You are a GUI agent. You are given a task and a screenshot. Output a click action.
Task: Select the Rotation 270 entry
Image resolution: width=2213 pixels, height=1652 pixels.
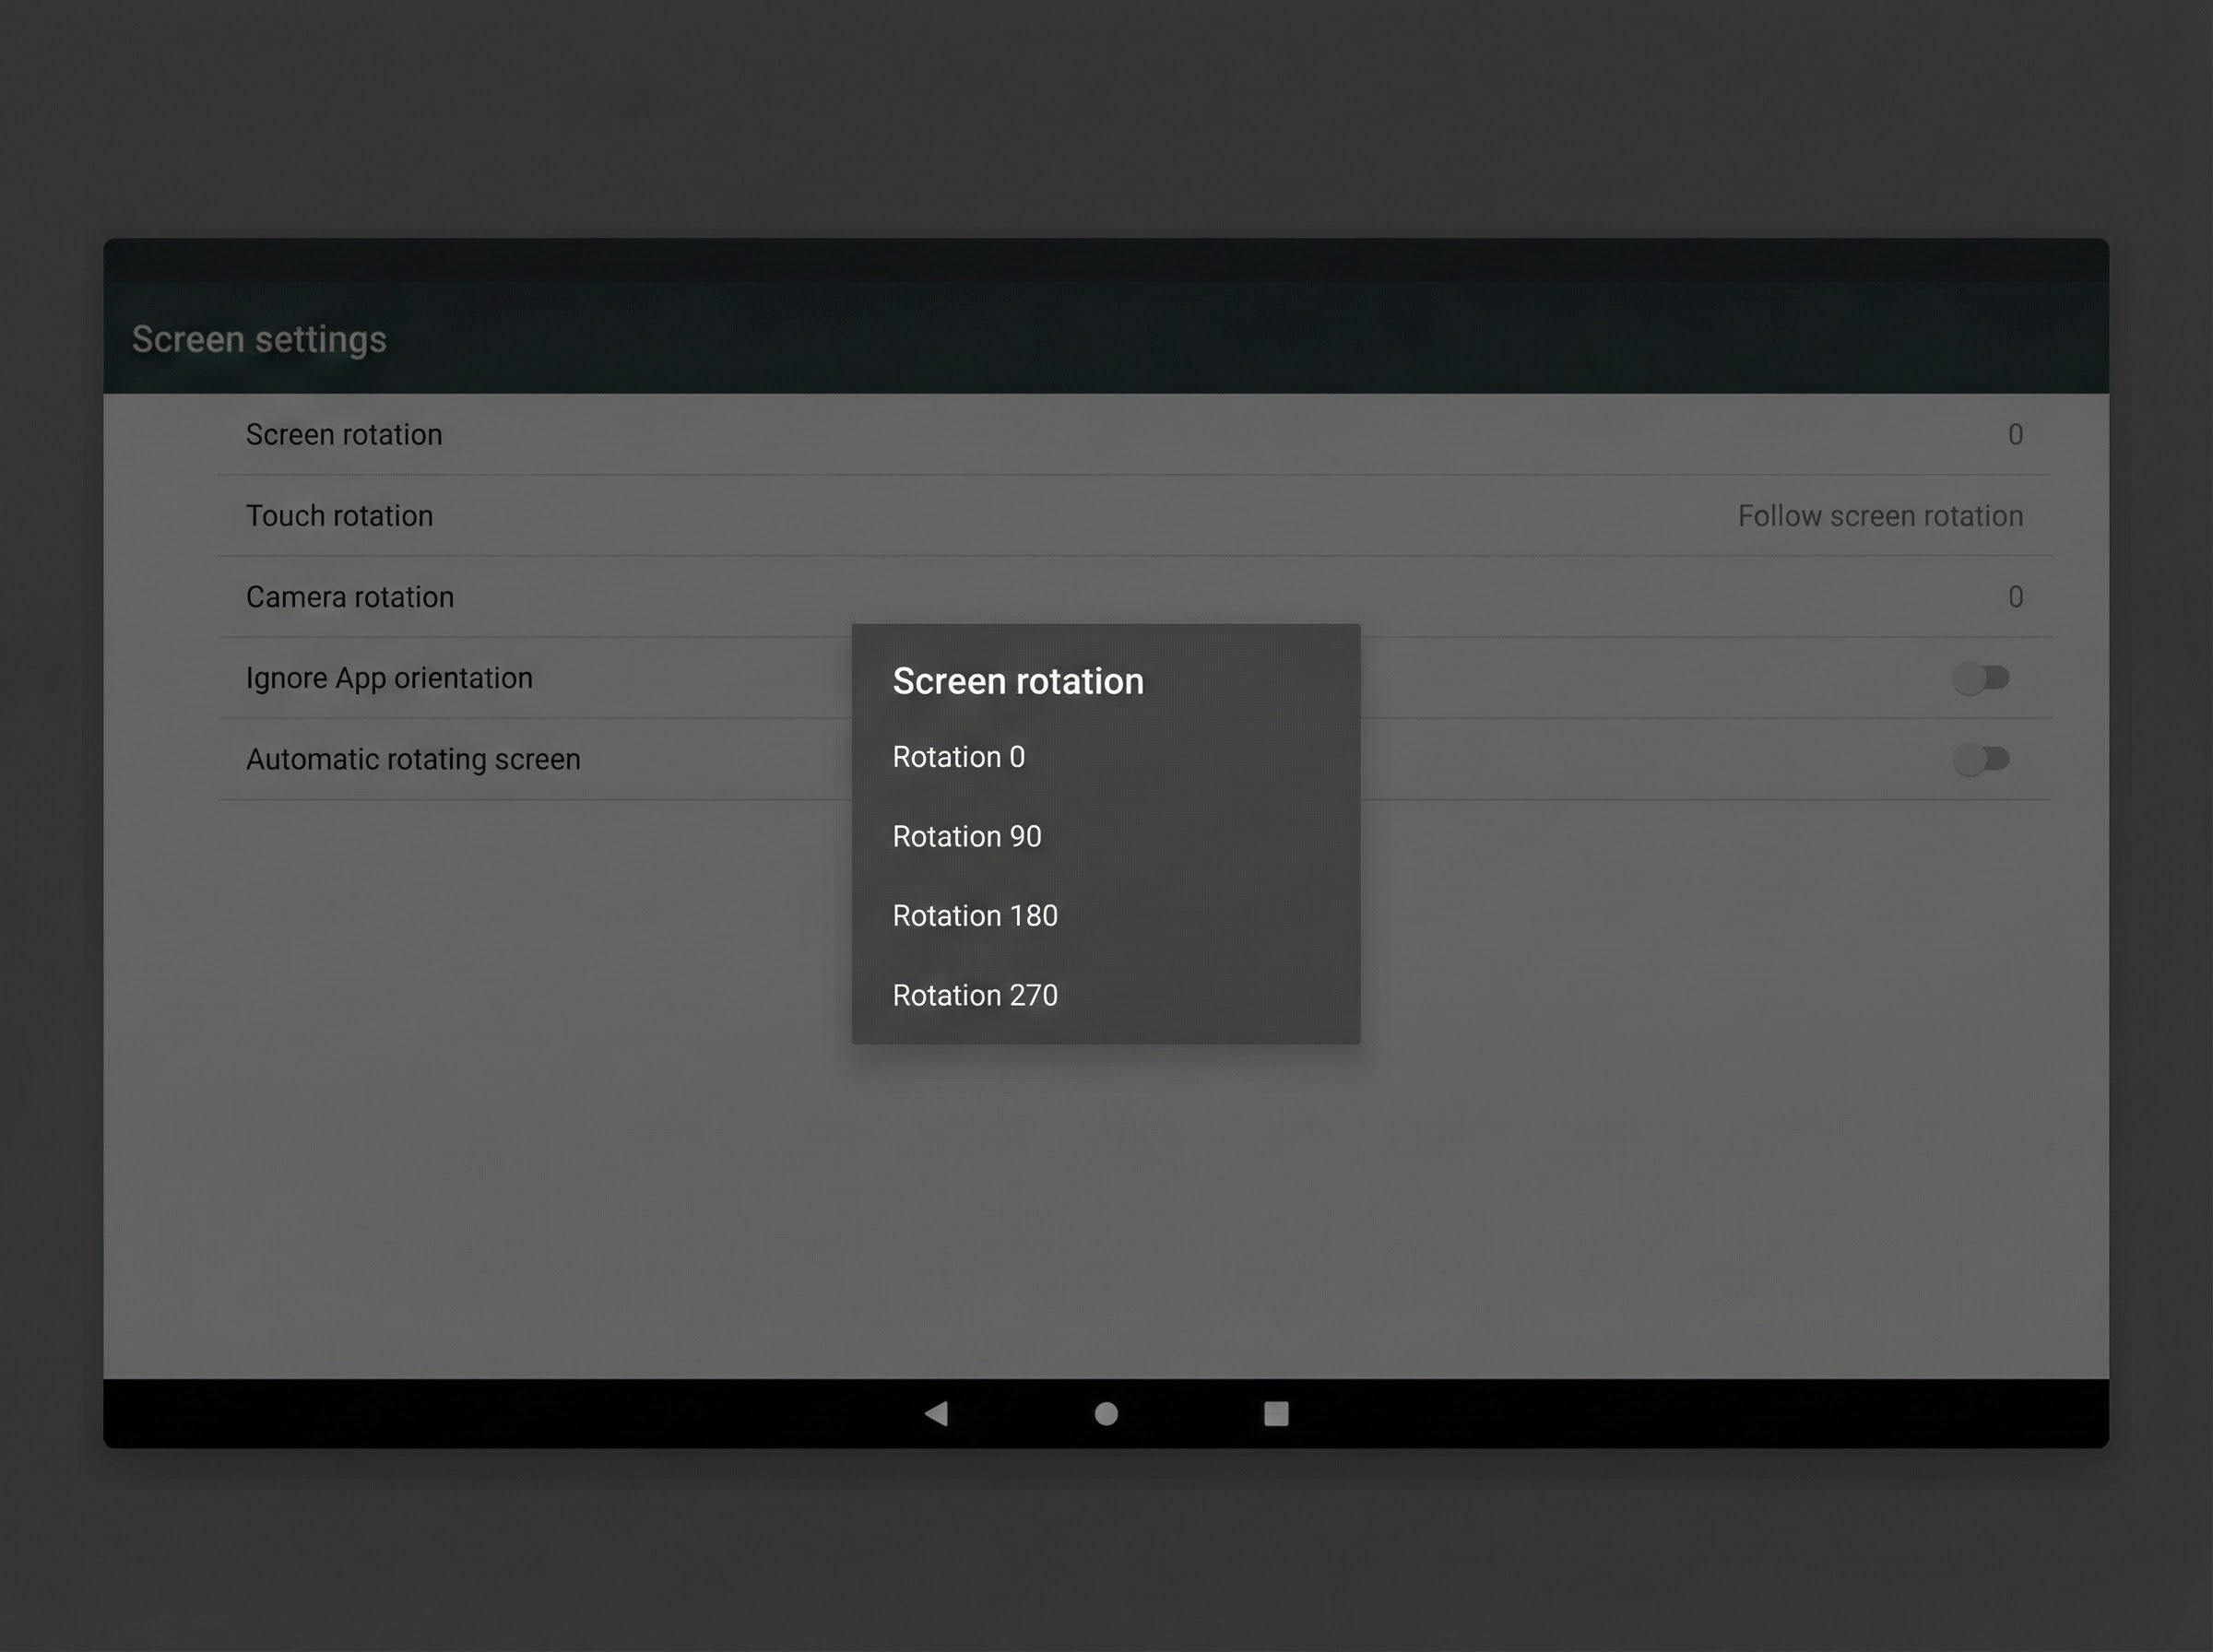click(x=974, y=995)
